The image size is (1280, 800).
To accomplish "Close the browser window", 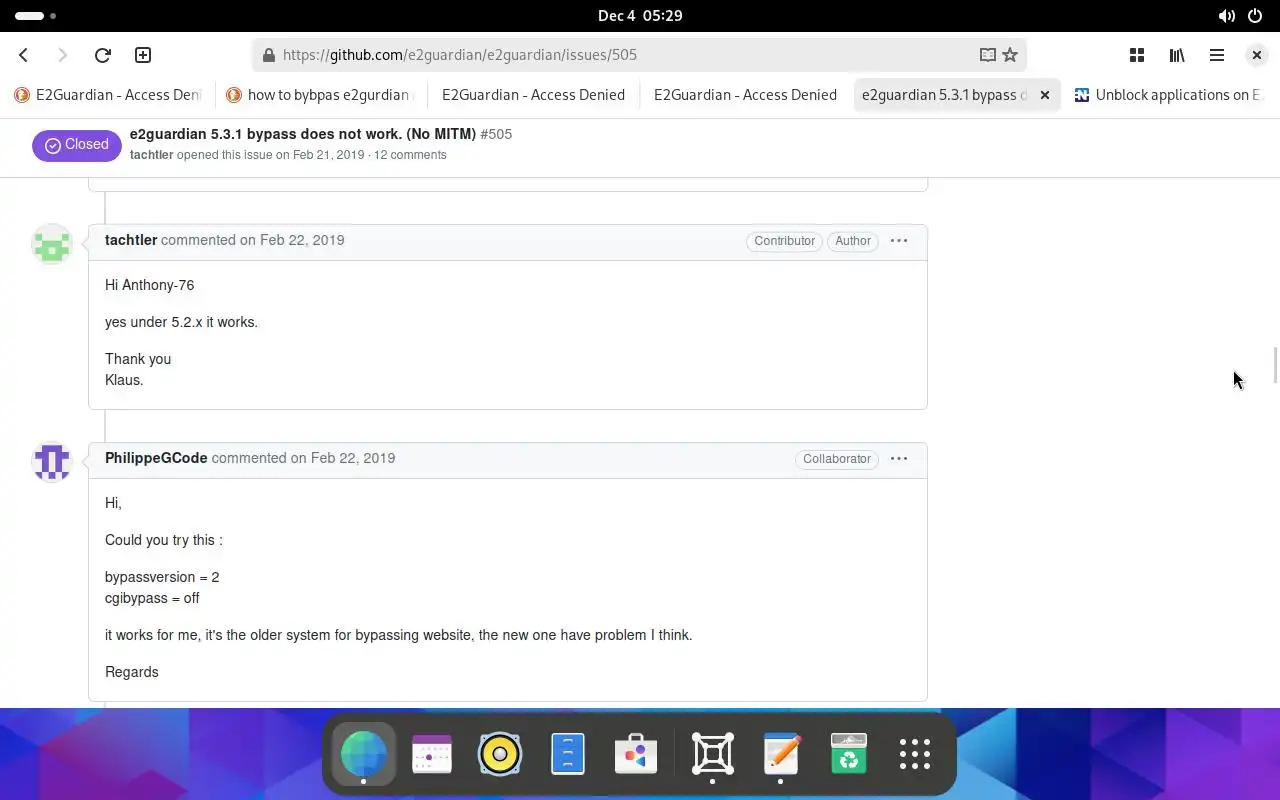I will (1257, 55).
